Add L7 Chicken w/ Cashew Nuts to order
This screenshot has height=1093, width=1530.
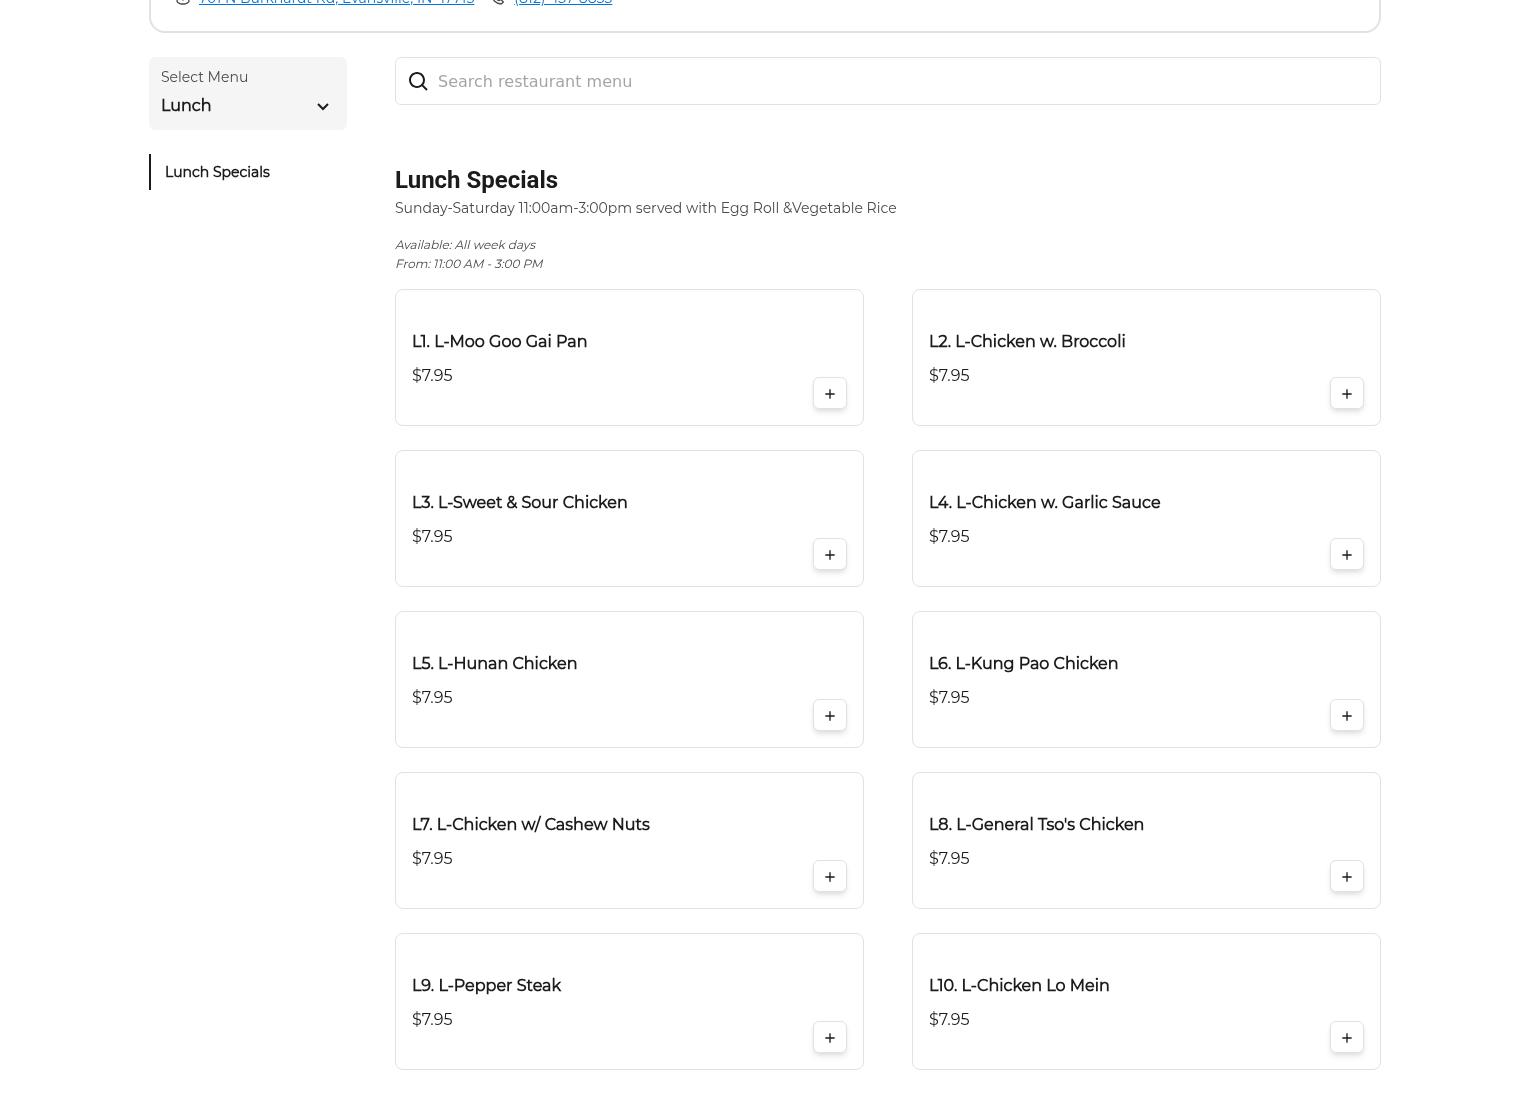click(x=829, y=877)
